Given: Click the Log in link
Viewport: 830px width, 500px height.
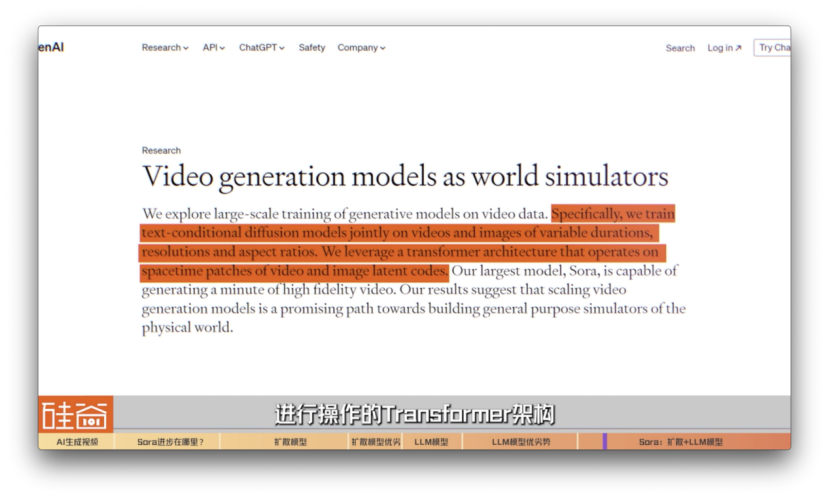Looking at the screenshot, I should pos(724,48).
